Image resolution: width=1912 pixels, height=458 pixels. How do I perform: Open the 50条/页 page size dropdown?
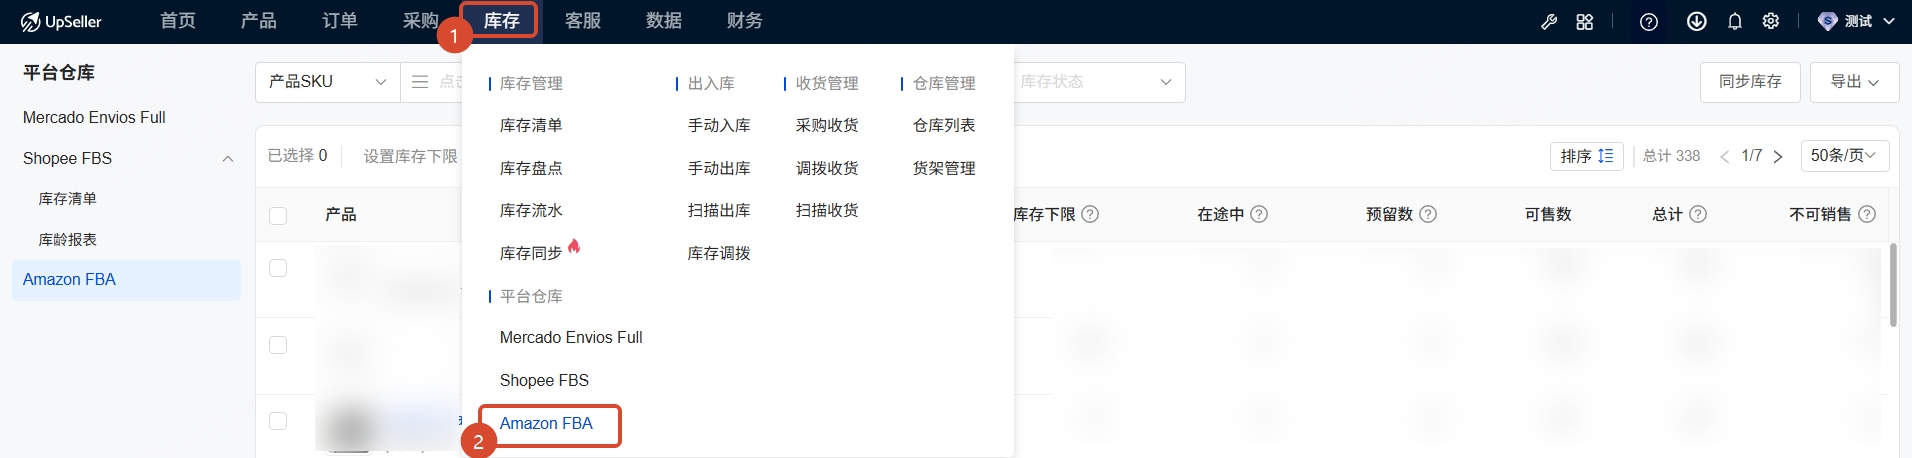[x=1845, y=156]
